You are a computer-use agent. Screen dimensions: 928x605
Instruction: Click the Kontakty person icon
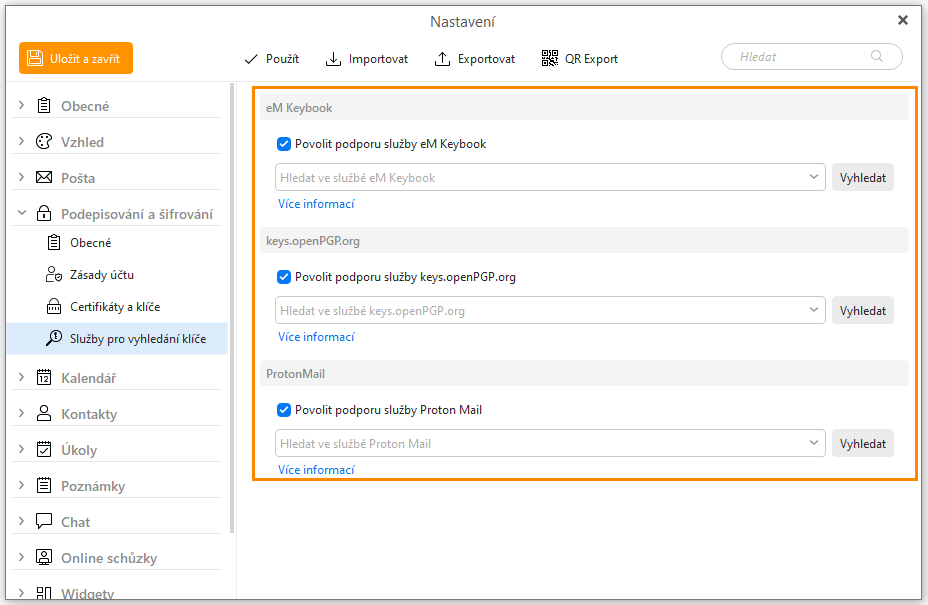[44, 414]
